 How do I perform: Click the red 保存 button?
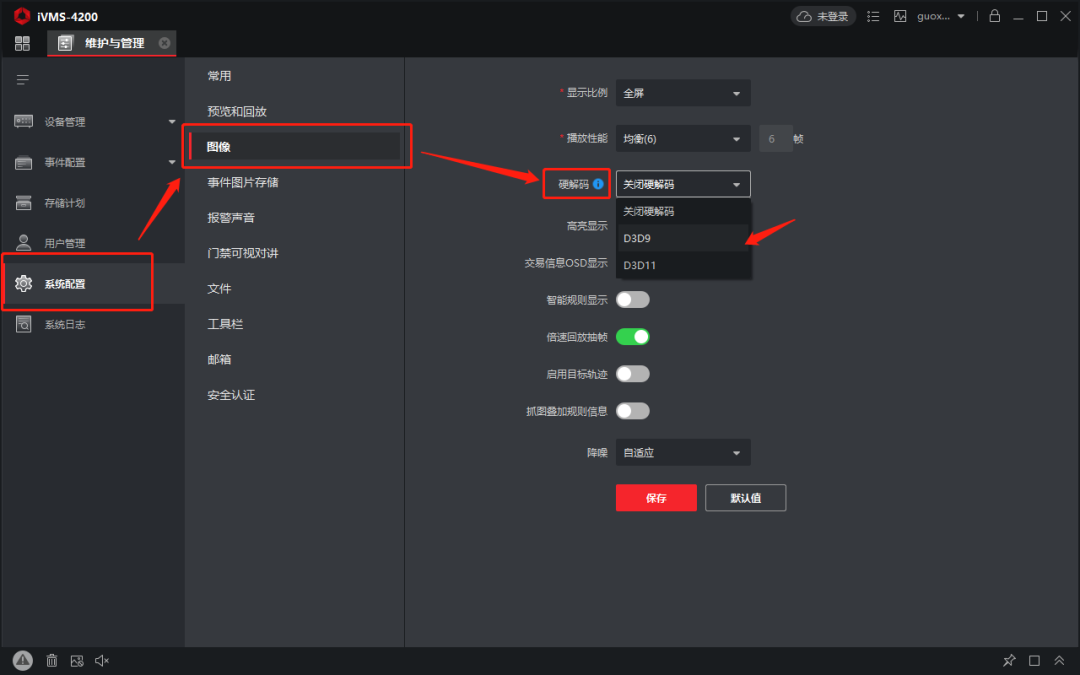click(656, 498)
